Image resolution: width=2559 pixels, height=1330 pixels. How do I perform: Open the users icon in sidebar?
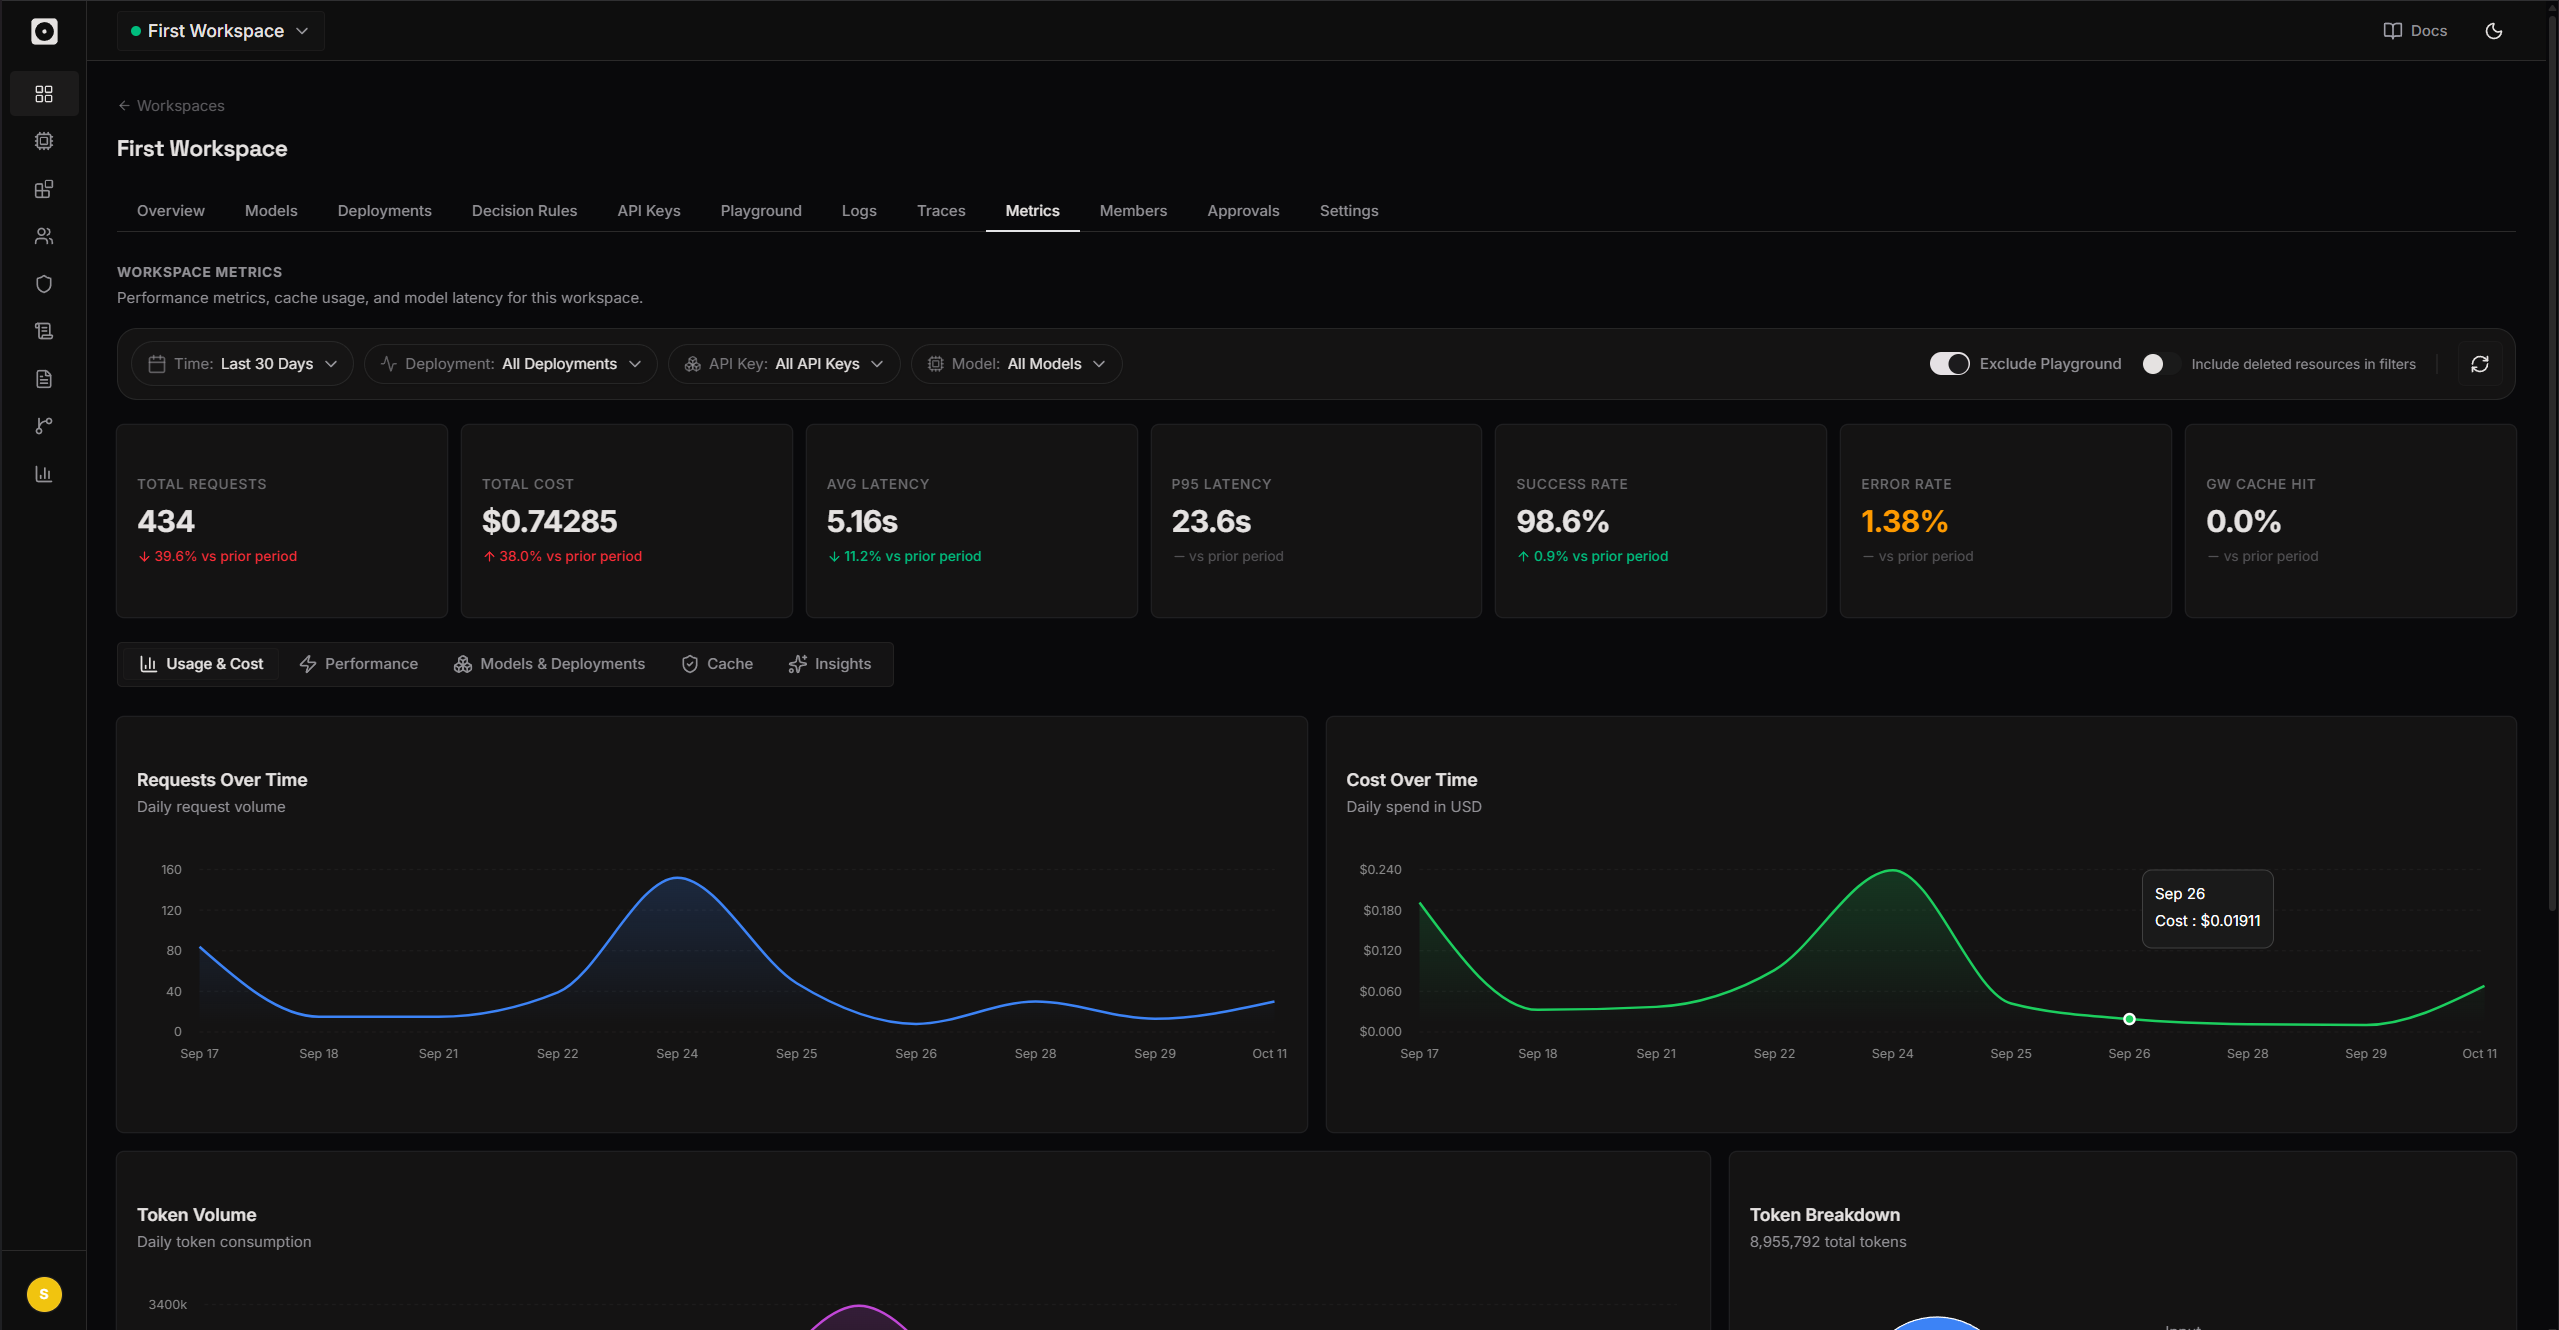(x=44, y=236)
